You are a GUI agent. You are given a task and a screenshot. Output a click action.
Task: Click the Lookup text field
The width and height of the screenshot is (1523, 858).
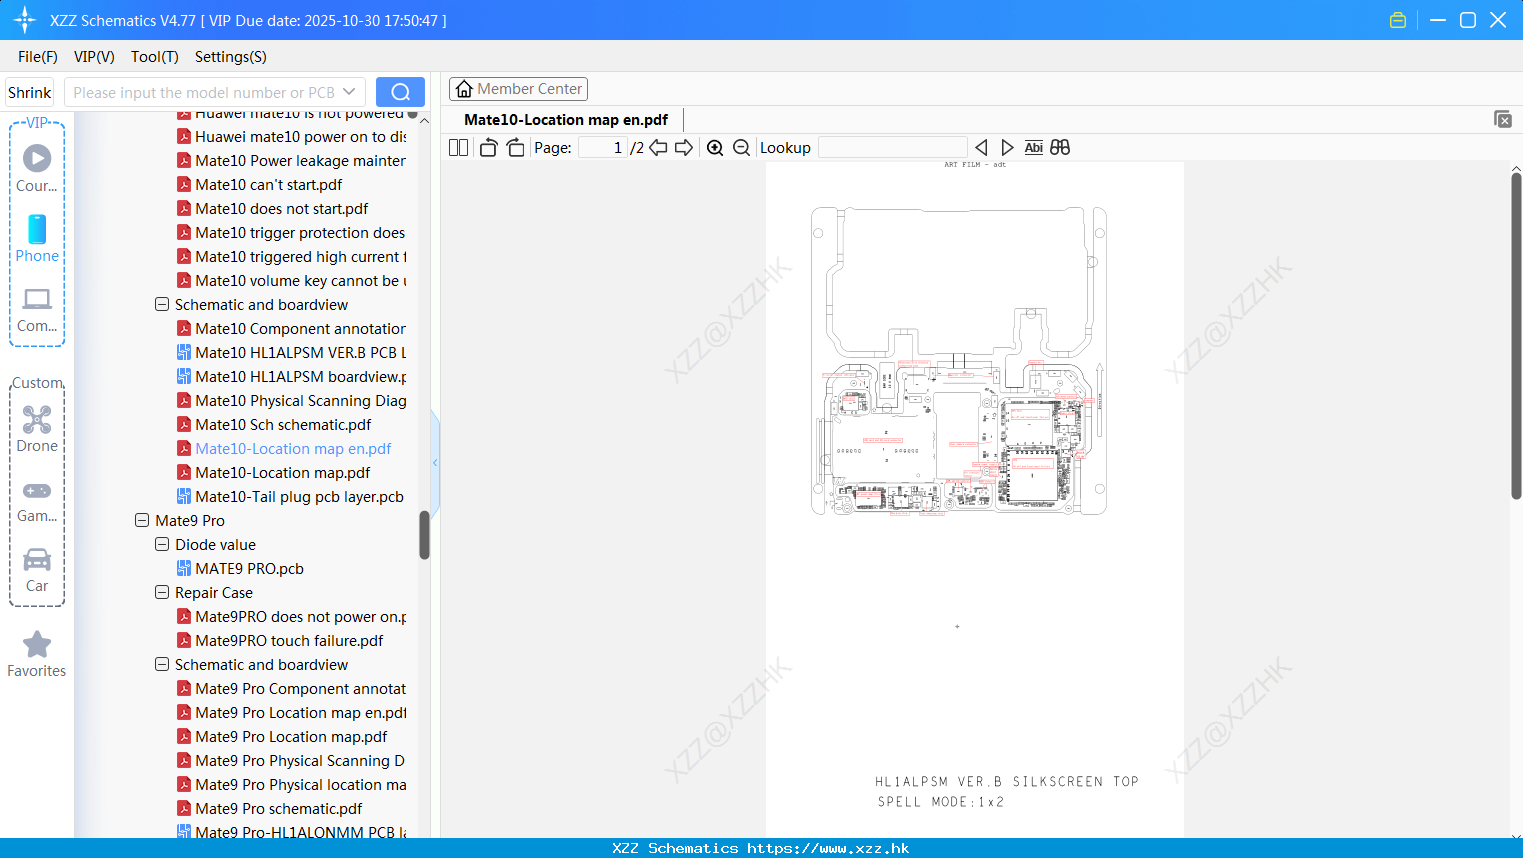pyautogui.click(x=893, y=147)
